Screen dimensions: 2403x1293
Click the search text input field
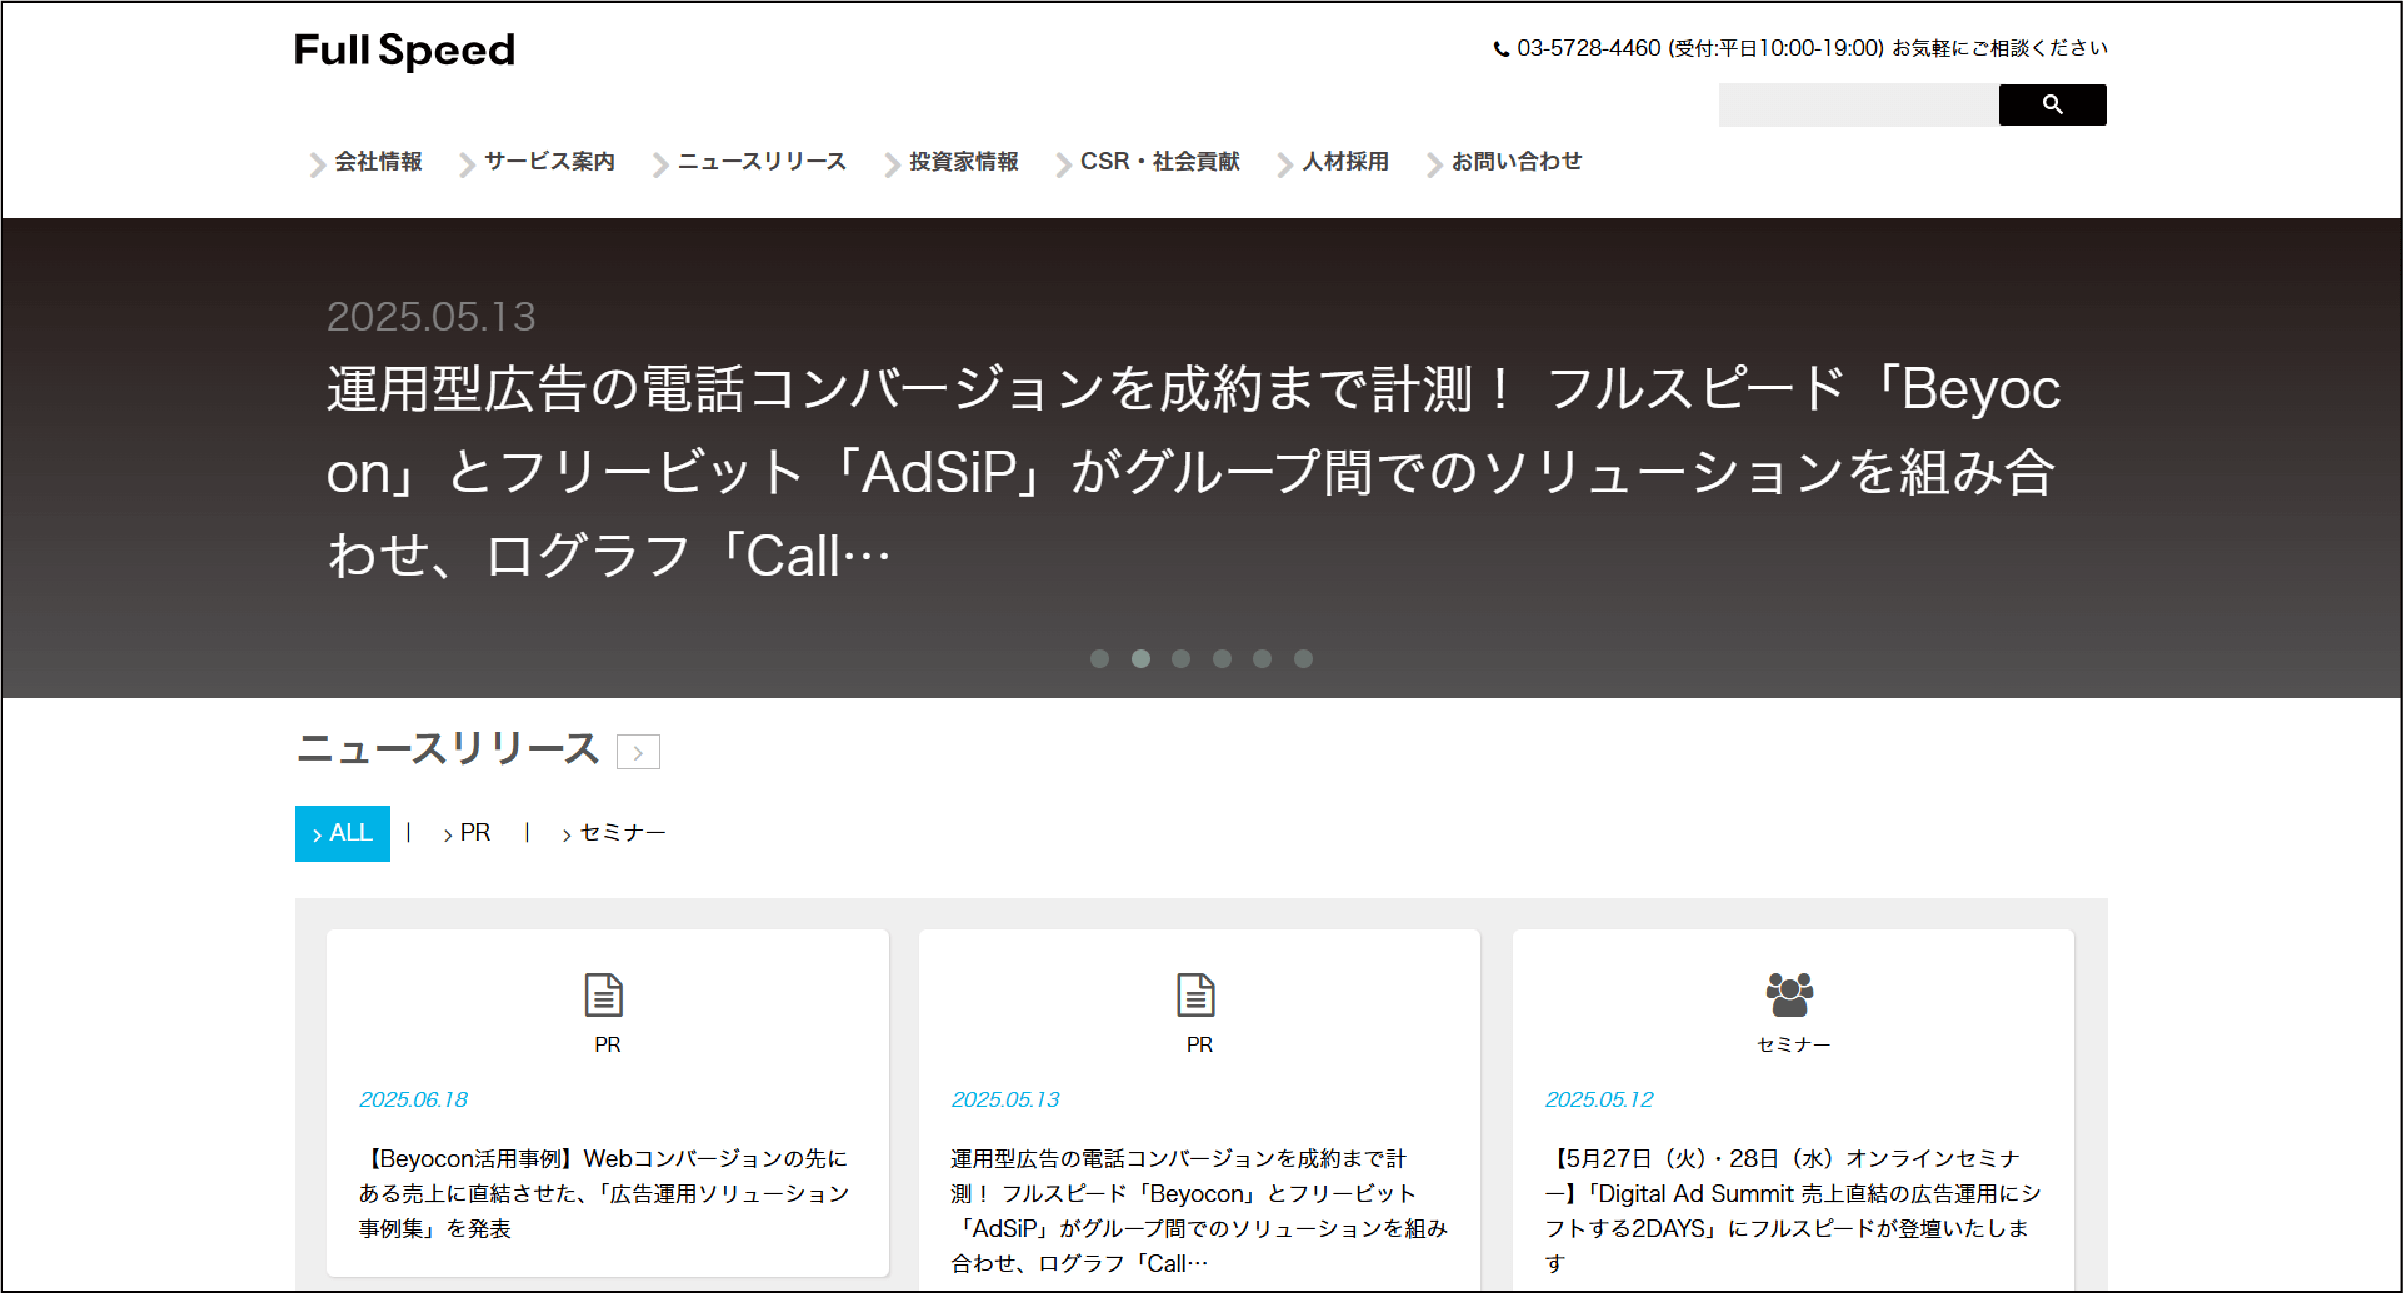tap(1857, 105)
